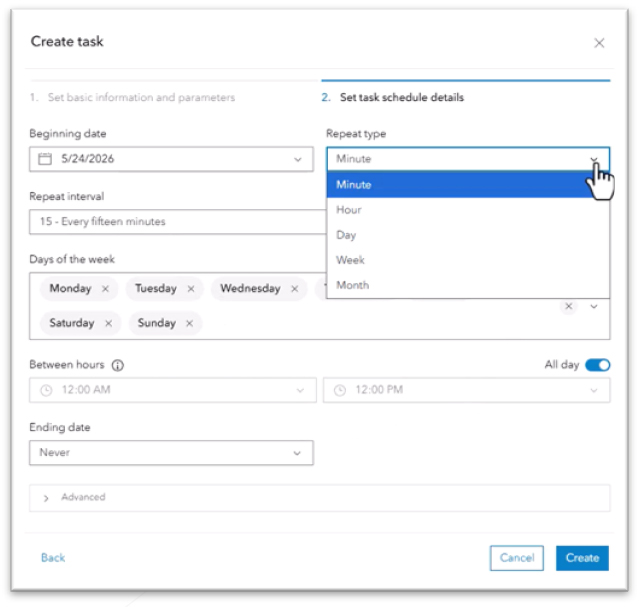639x607 pixels.
Task: Select Minute in Repeat type list
Action: tap(468, 185)
